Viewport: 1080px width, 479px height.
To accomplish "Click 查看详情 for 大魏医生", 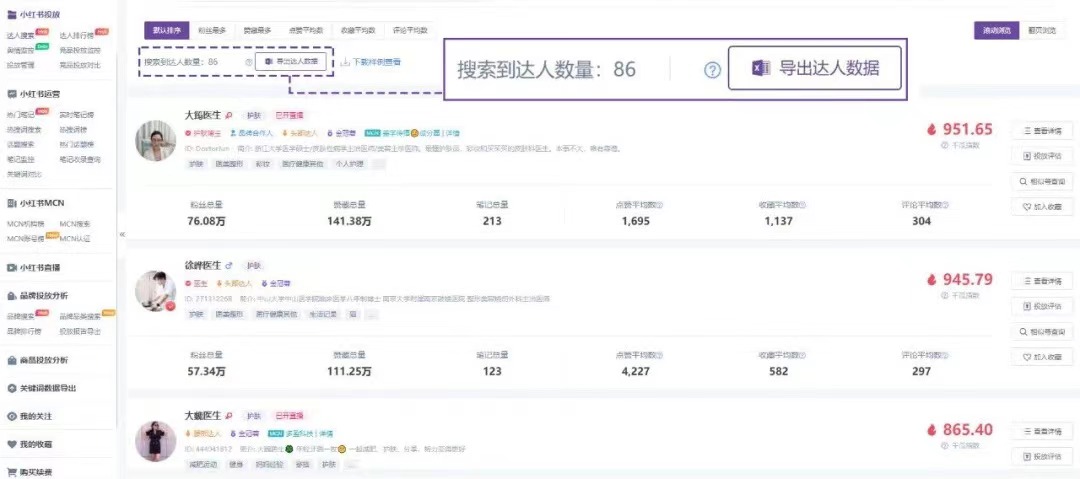I will [1041, 431].
